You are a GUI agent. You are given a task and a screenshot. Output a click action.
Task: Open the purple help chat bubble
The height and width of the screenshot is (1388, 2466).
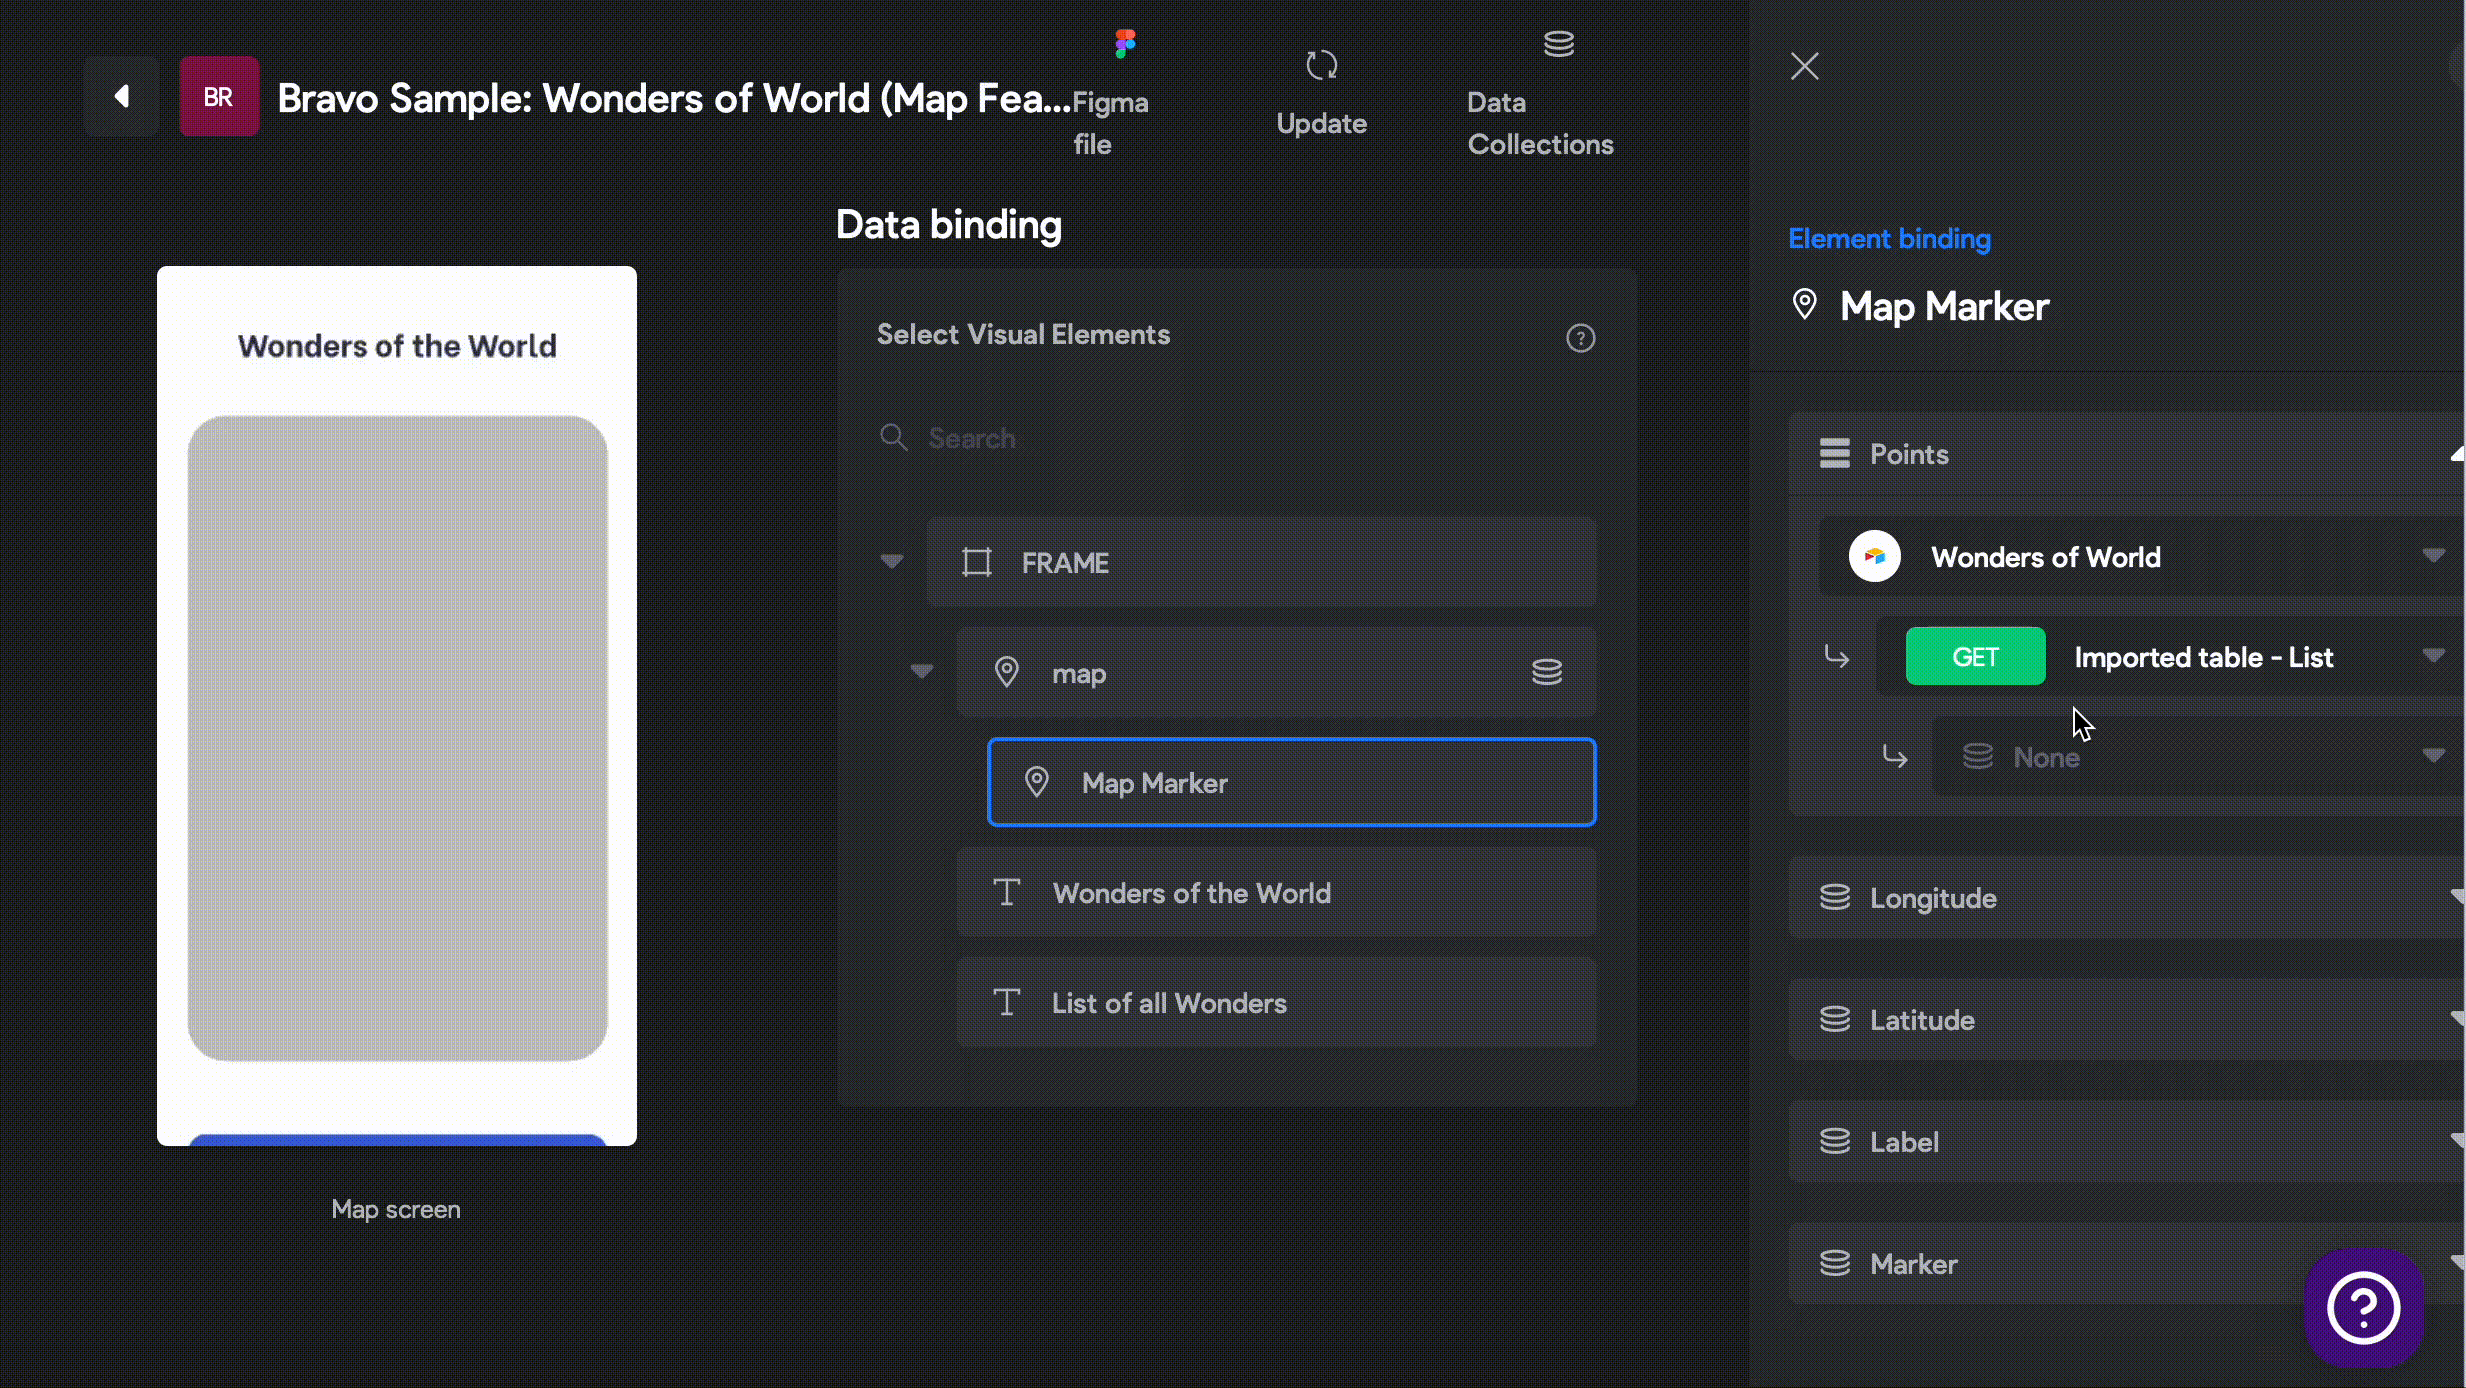[2363, 1307]
